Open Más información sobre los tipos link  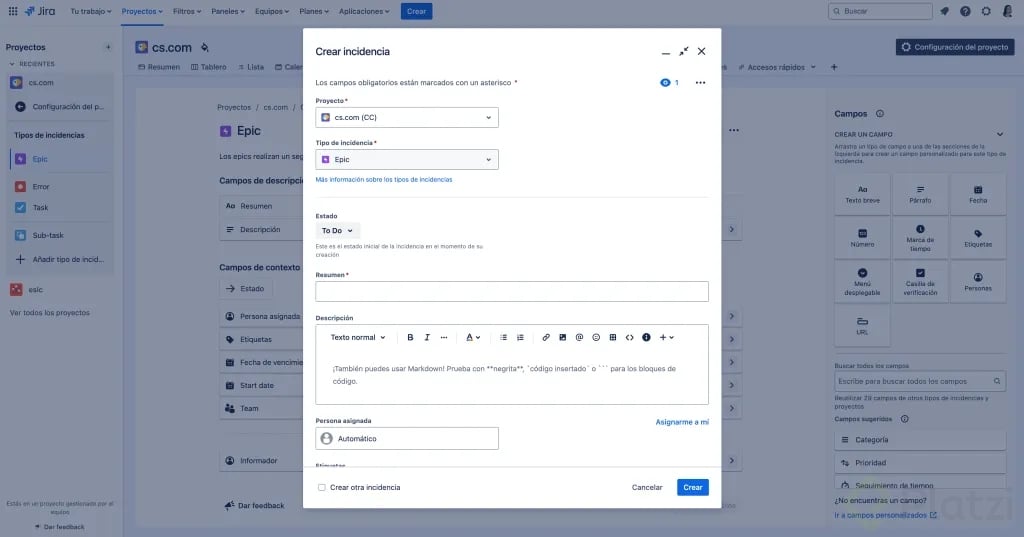pos(383,180)
